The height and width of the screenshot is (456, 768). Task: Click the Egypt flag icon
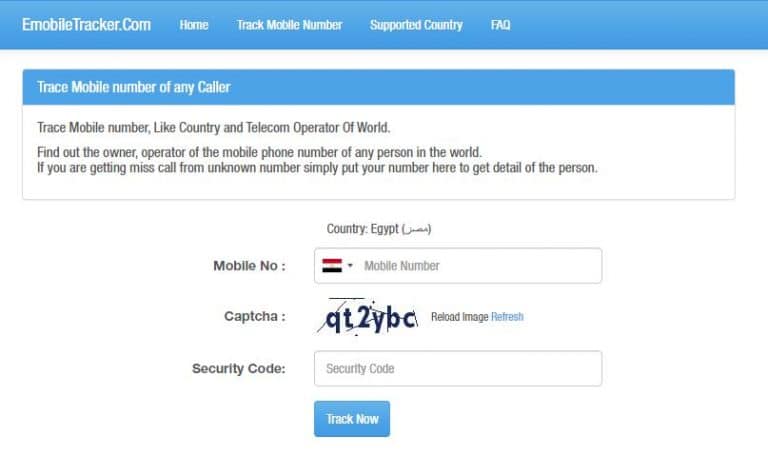pyautogui.click(x=332, y=265)
